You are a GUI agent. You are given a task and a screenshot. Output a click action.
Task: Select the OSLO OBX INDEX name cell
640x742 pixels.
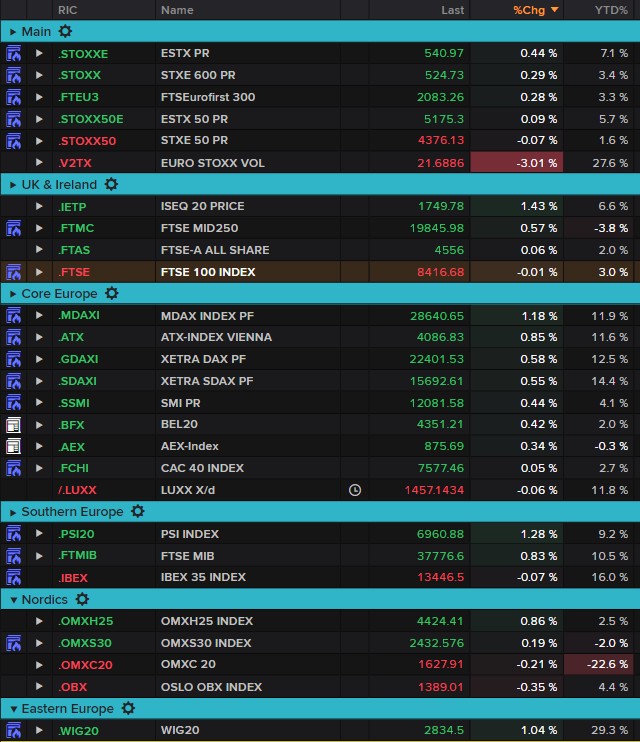[248, 687]
